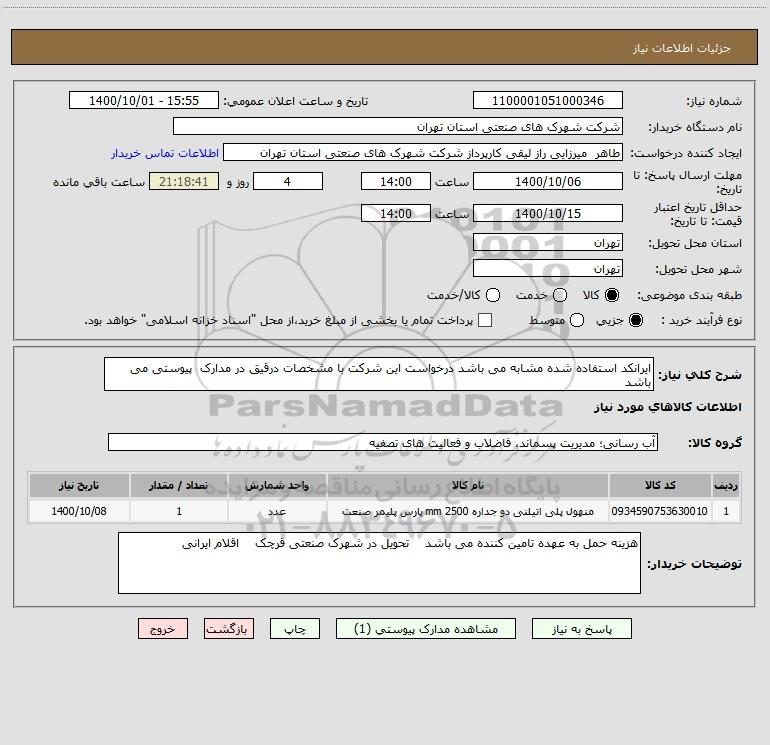Click item code 0934590753630010 cell
This screenshot has height=745, width=770.
point(660,511)
